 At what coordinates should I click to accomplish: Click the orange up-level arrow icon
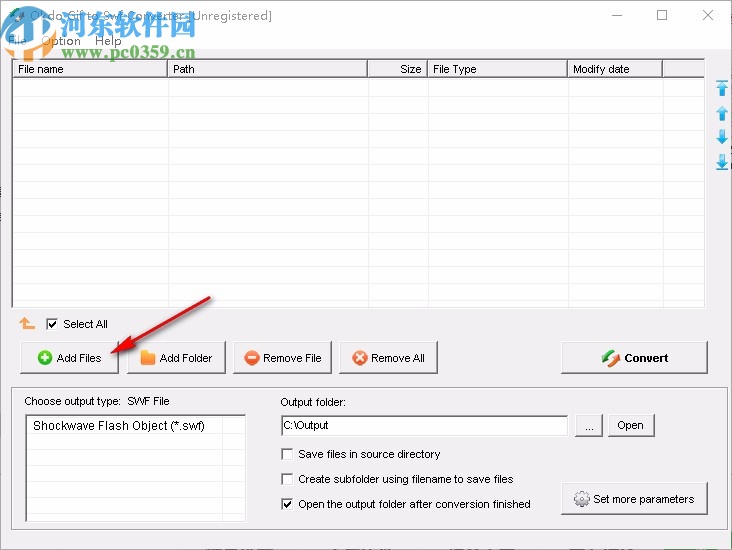click(x=27, y=323)
